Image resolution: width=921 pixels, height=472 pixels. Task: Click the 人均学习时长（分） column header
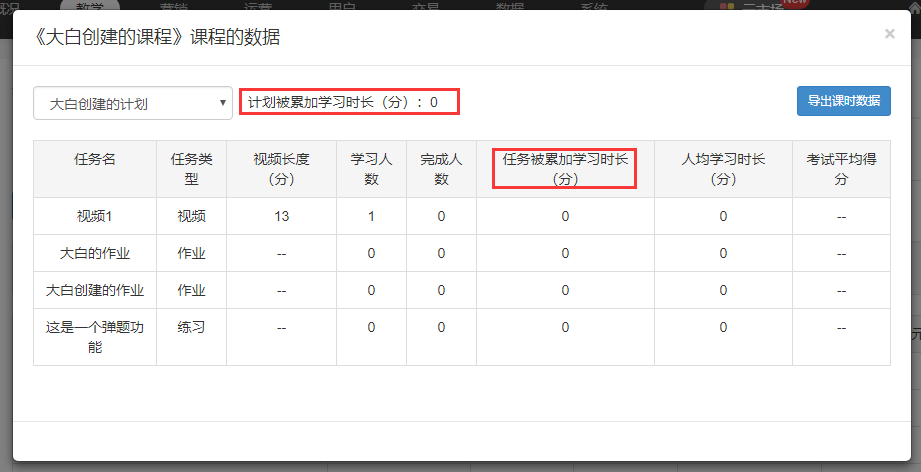click(723, 169)
